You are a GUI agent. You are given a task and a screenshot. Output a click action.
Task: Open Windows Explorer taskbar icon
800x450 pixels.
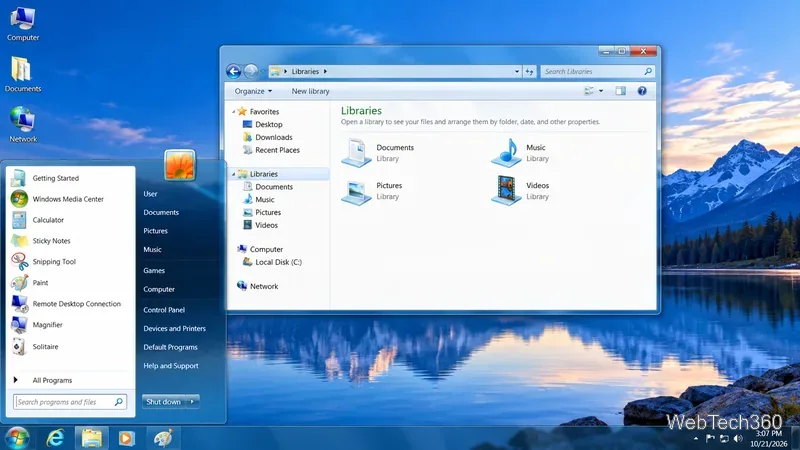92,438
